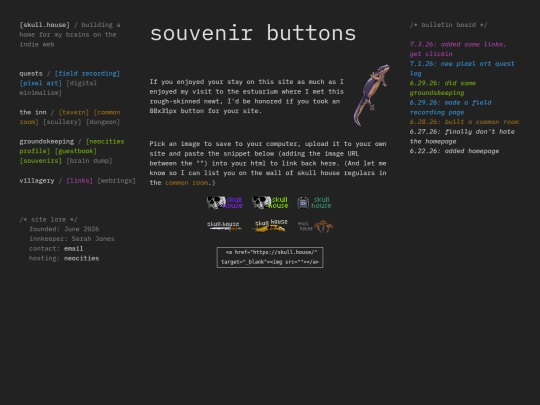Screen dimensions: 540x405
Task: Click the founded: June 2026 line
Action: click(x=64, y=229)
